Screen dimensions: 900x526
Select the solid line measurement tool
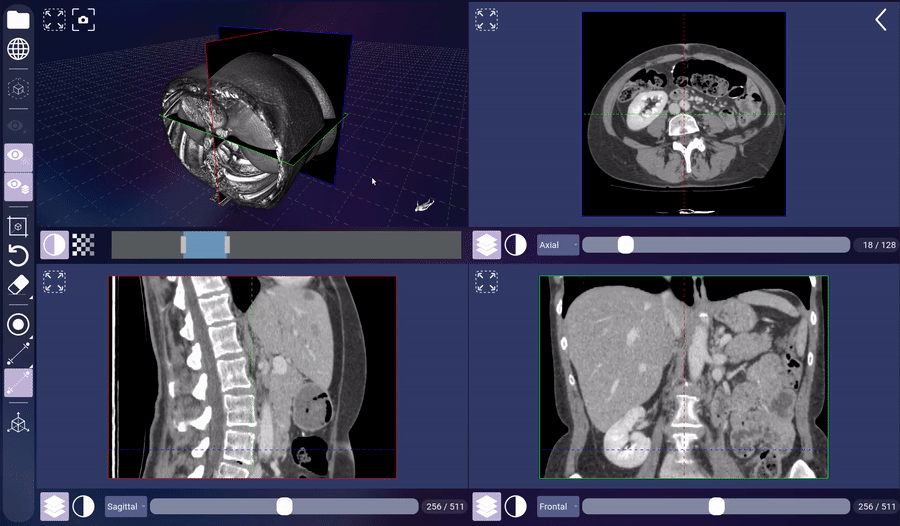pyautogui.click(x=18, y=354)
